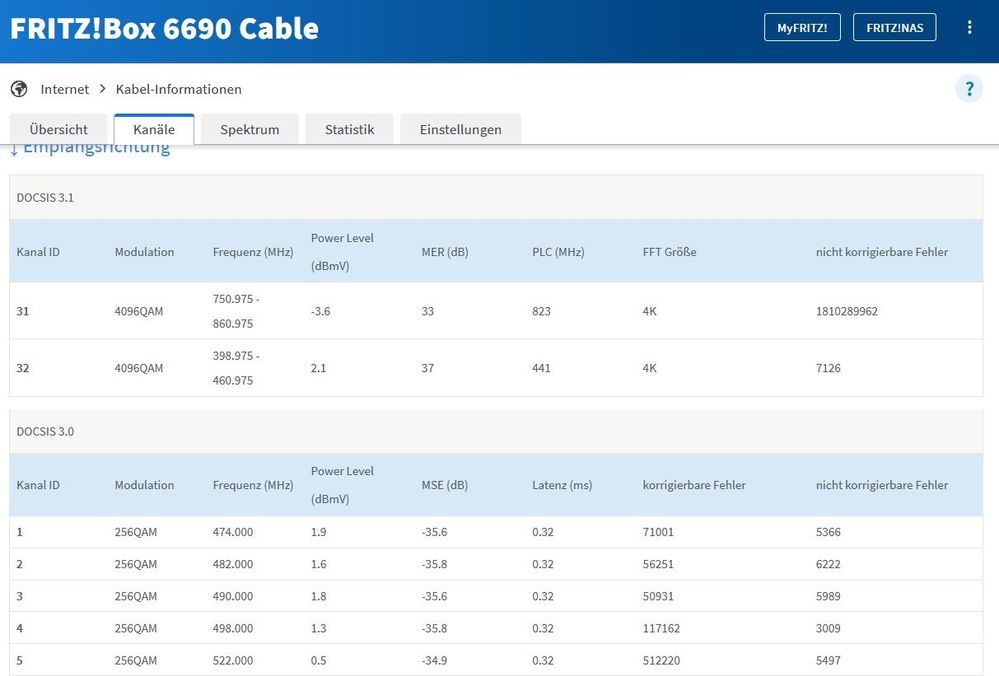Open the three-dot options menu
Screen dimensions: 999x676
click(969, 27)
